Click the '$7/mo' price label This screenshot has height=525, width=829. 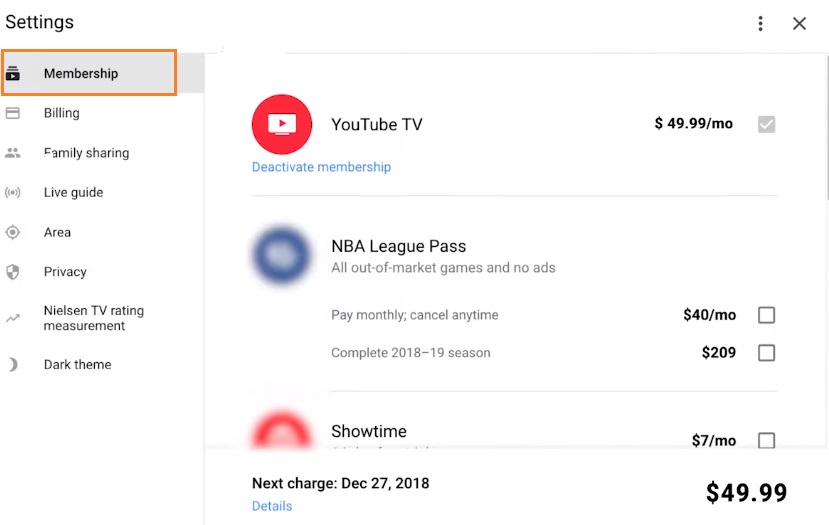pos(714,440)
